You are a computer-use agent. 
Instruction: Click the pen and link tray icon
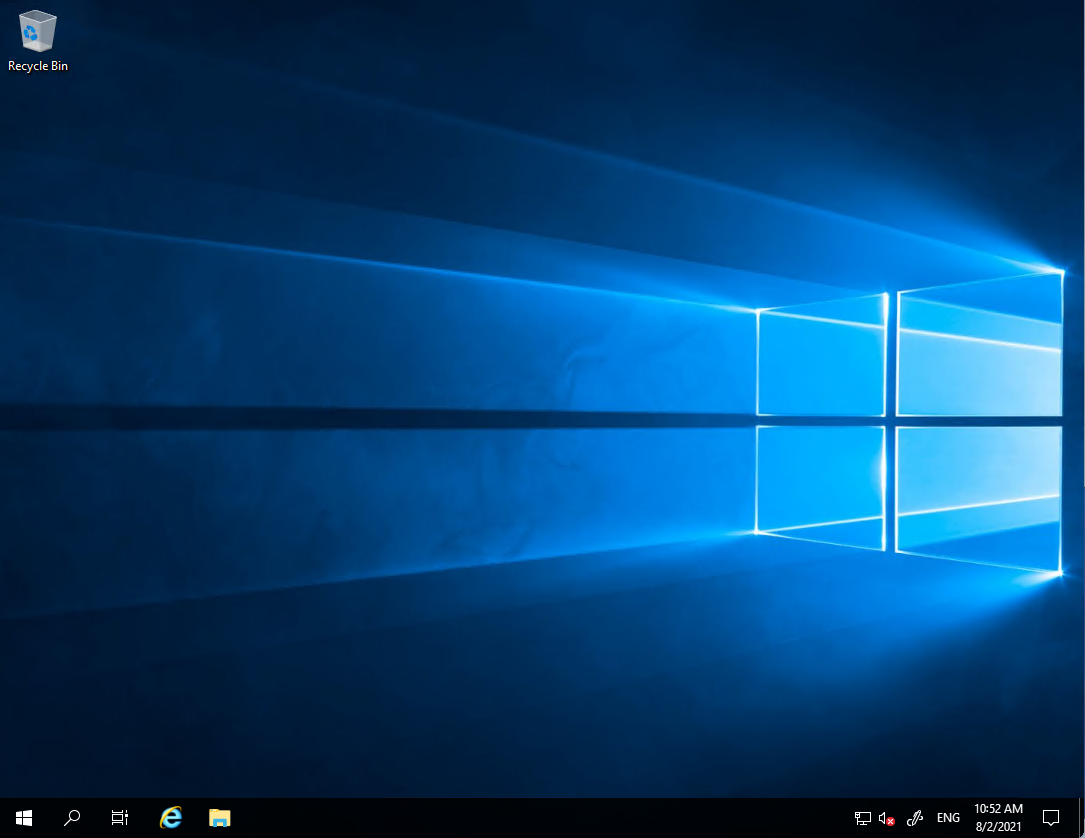[x=915, y=819]
